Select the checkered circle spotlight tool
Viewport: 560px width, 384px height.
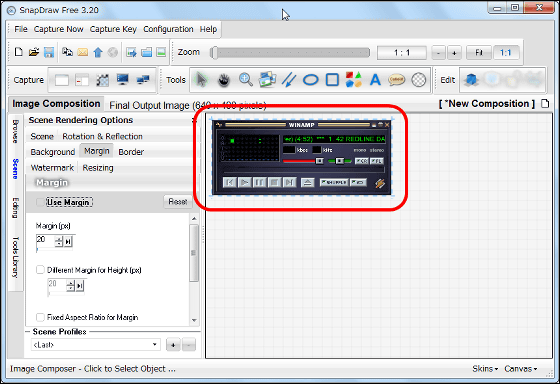pos(419,80)
